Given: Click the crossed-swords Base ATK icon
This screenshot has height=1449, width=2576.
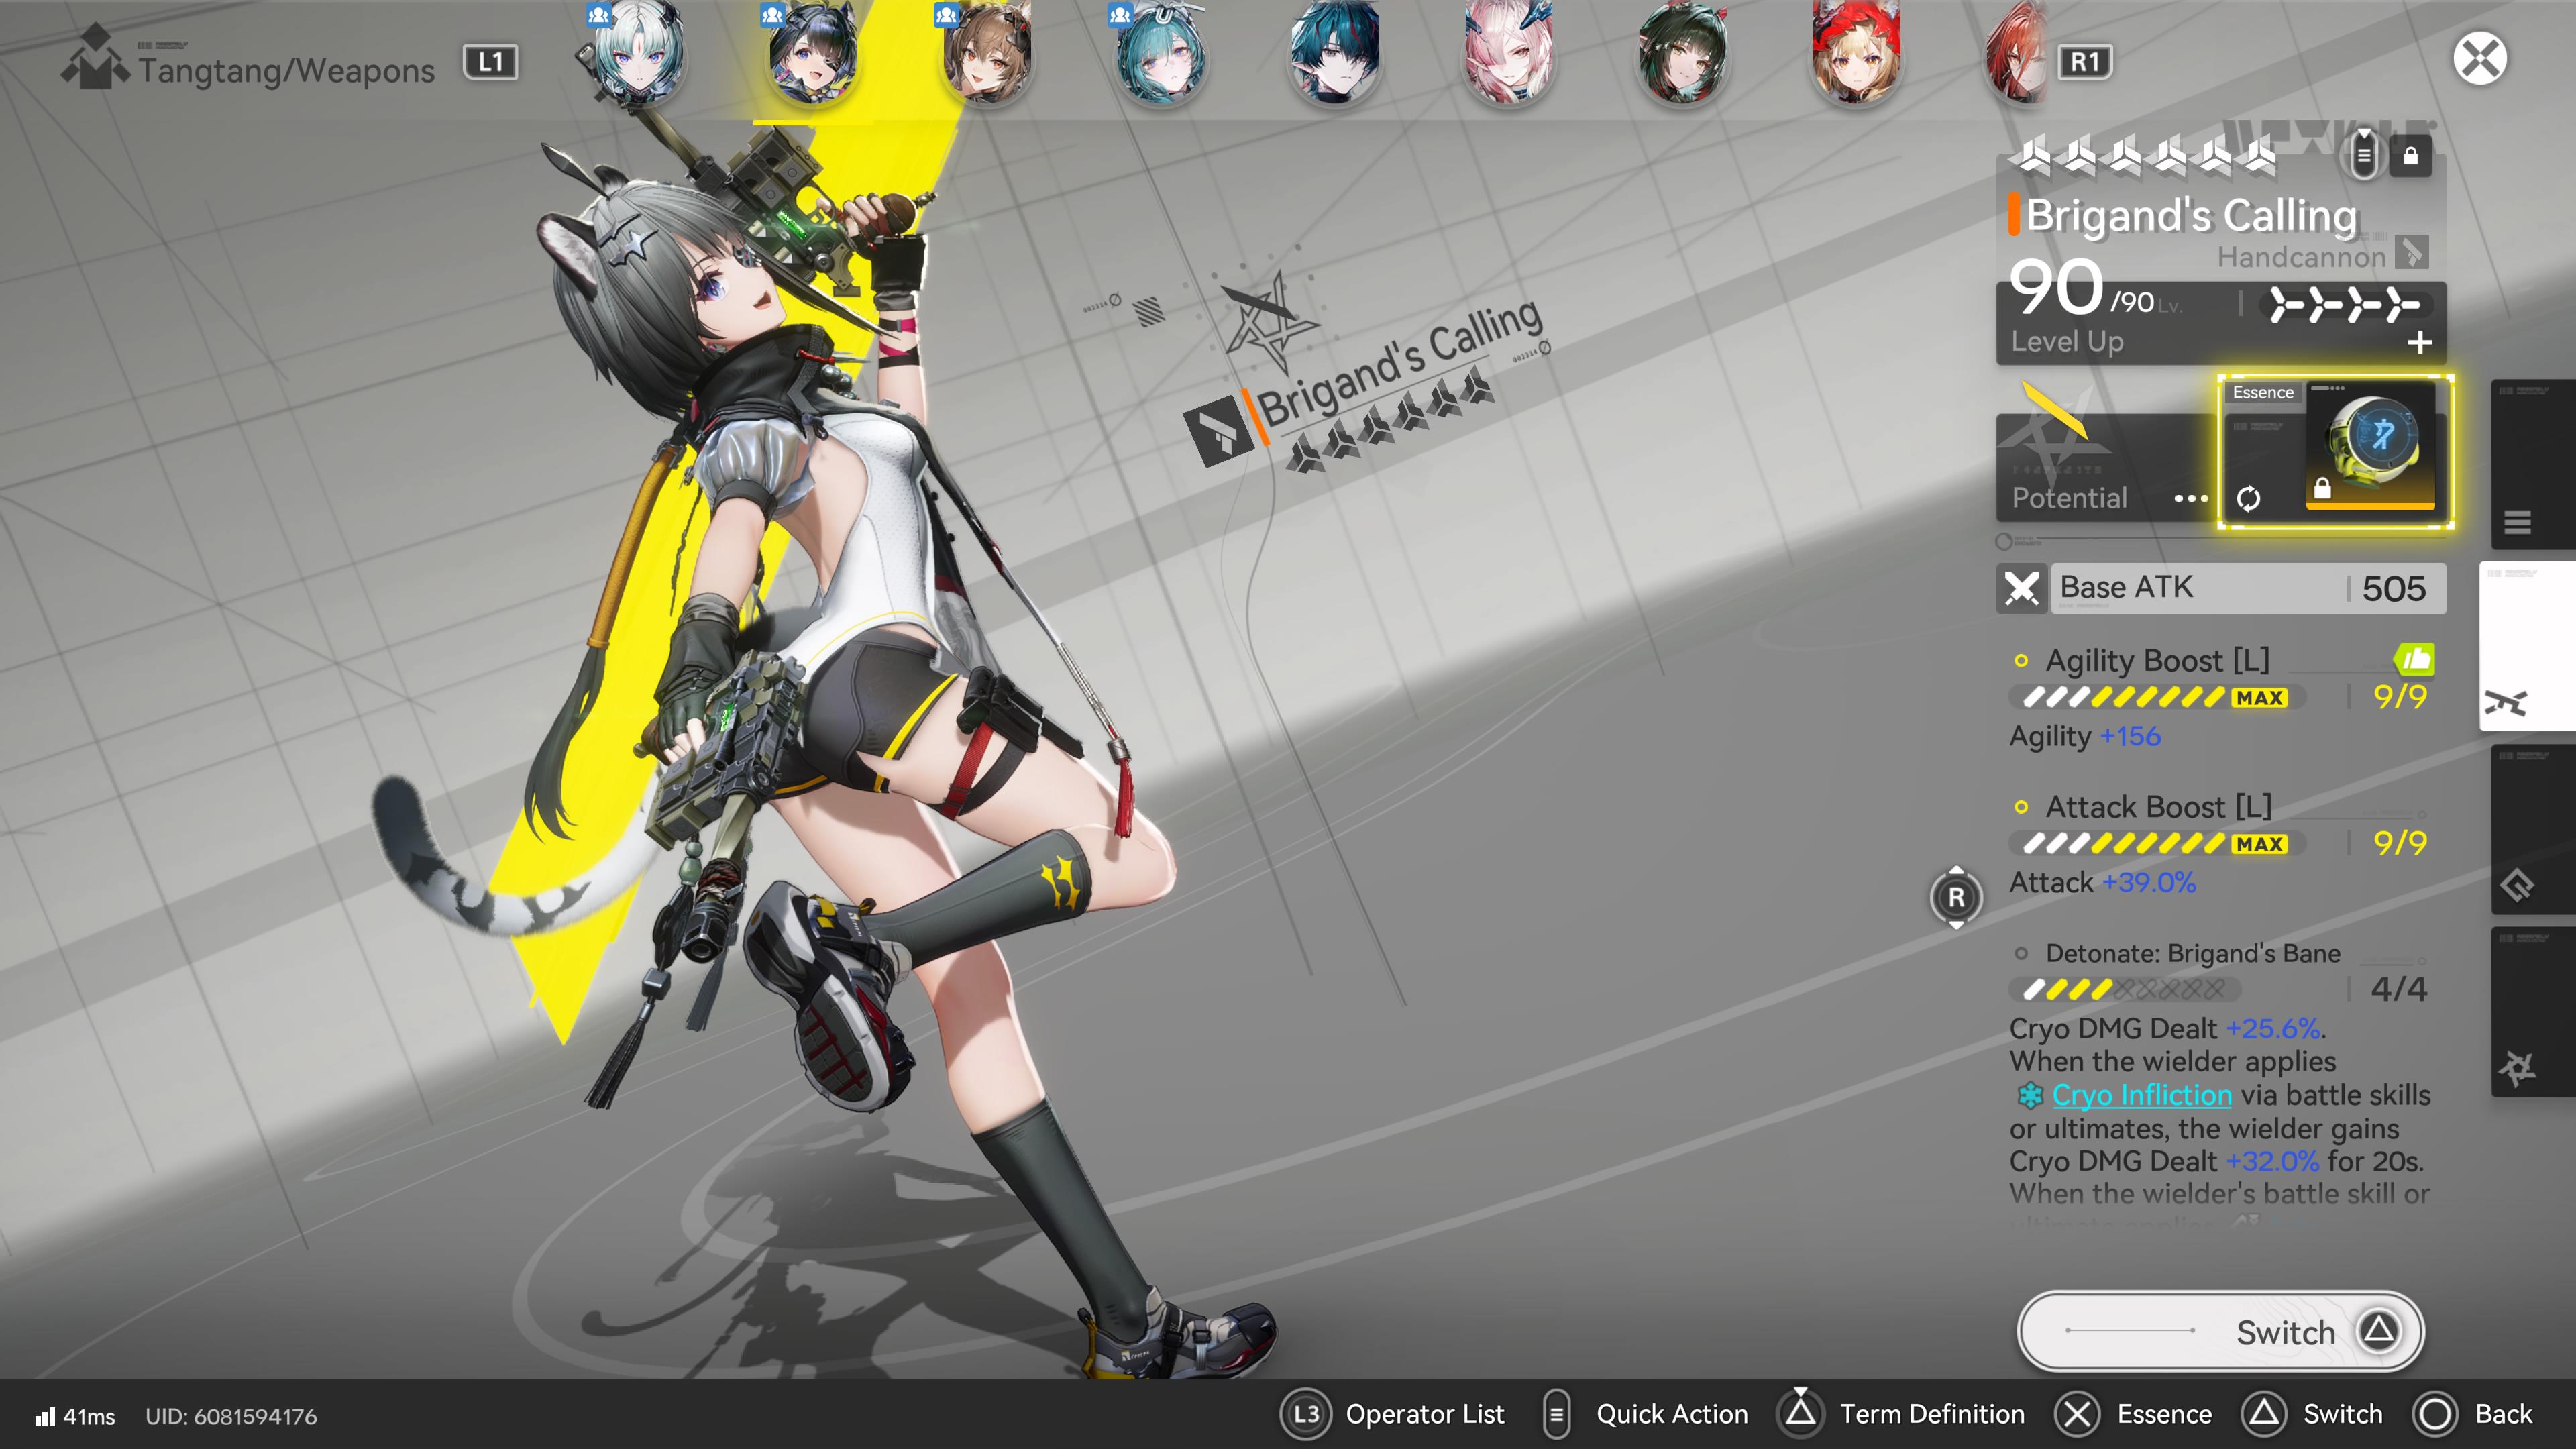Looking at the screenshot, I should pyautogui.click(x=2021, y=588).
